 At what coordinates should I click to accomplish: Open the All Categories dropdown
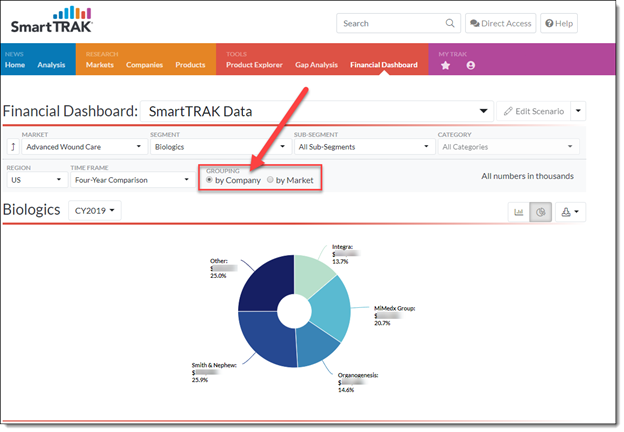click(x=508, y=147)
